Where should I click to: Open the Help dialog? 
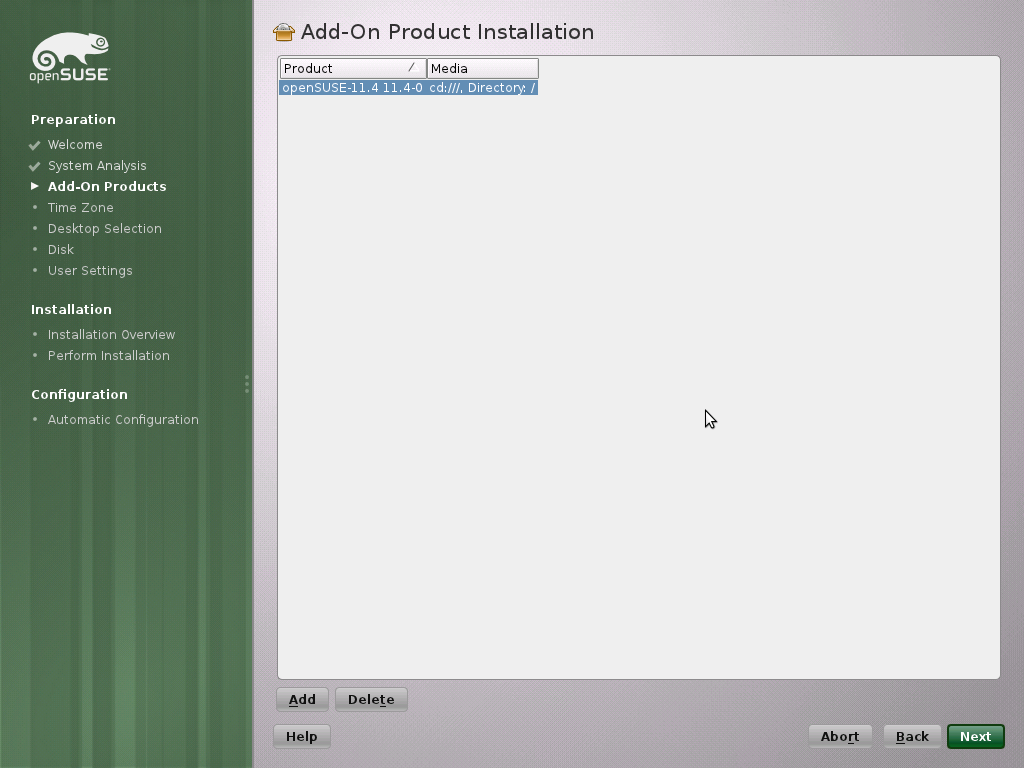(302, 736)
